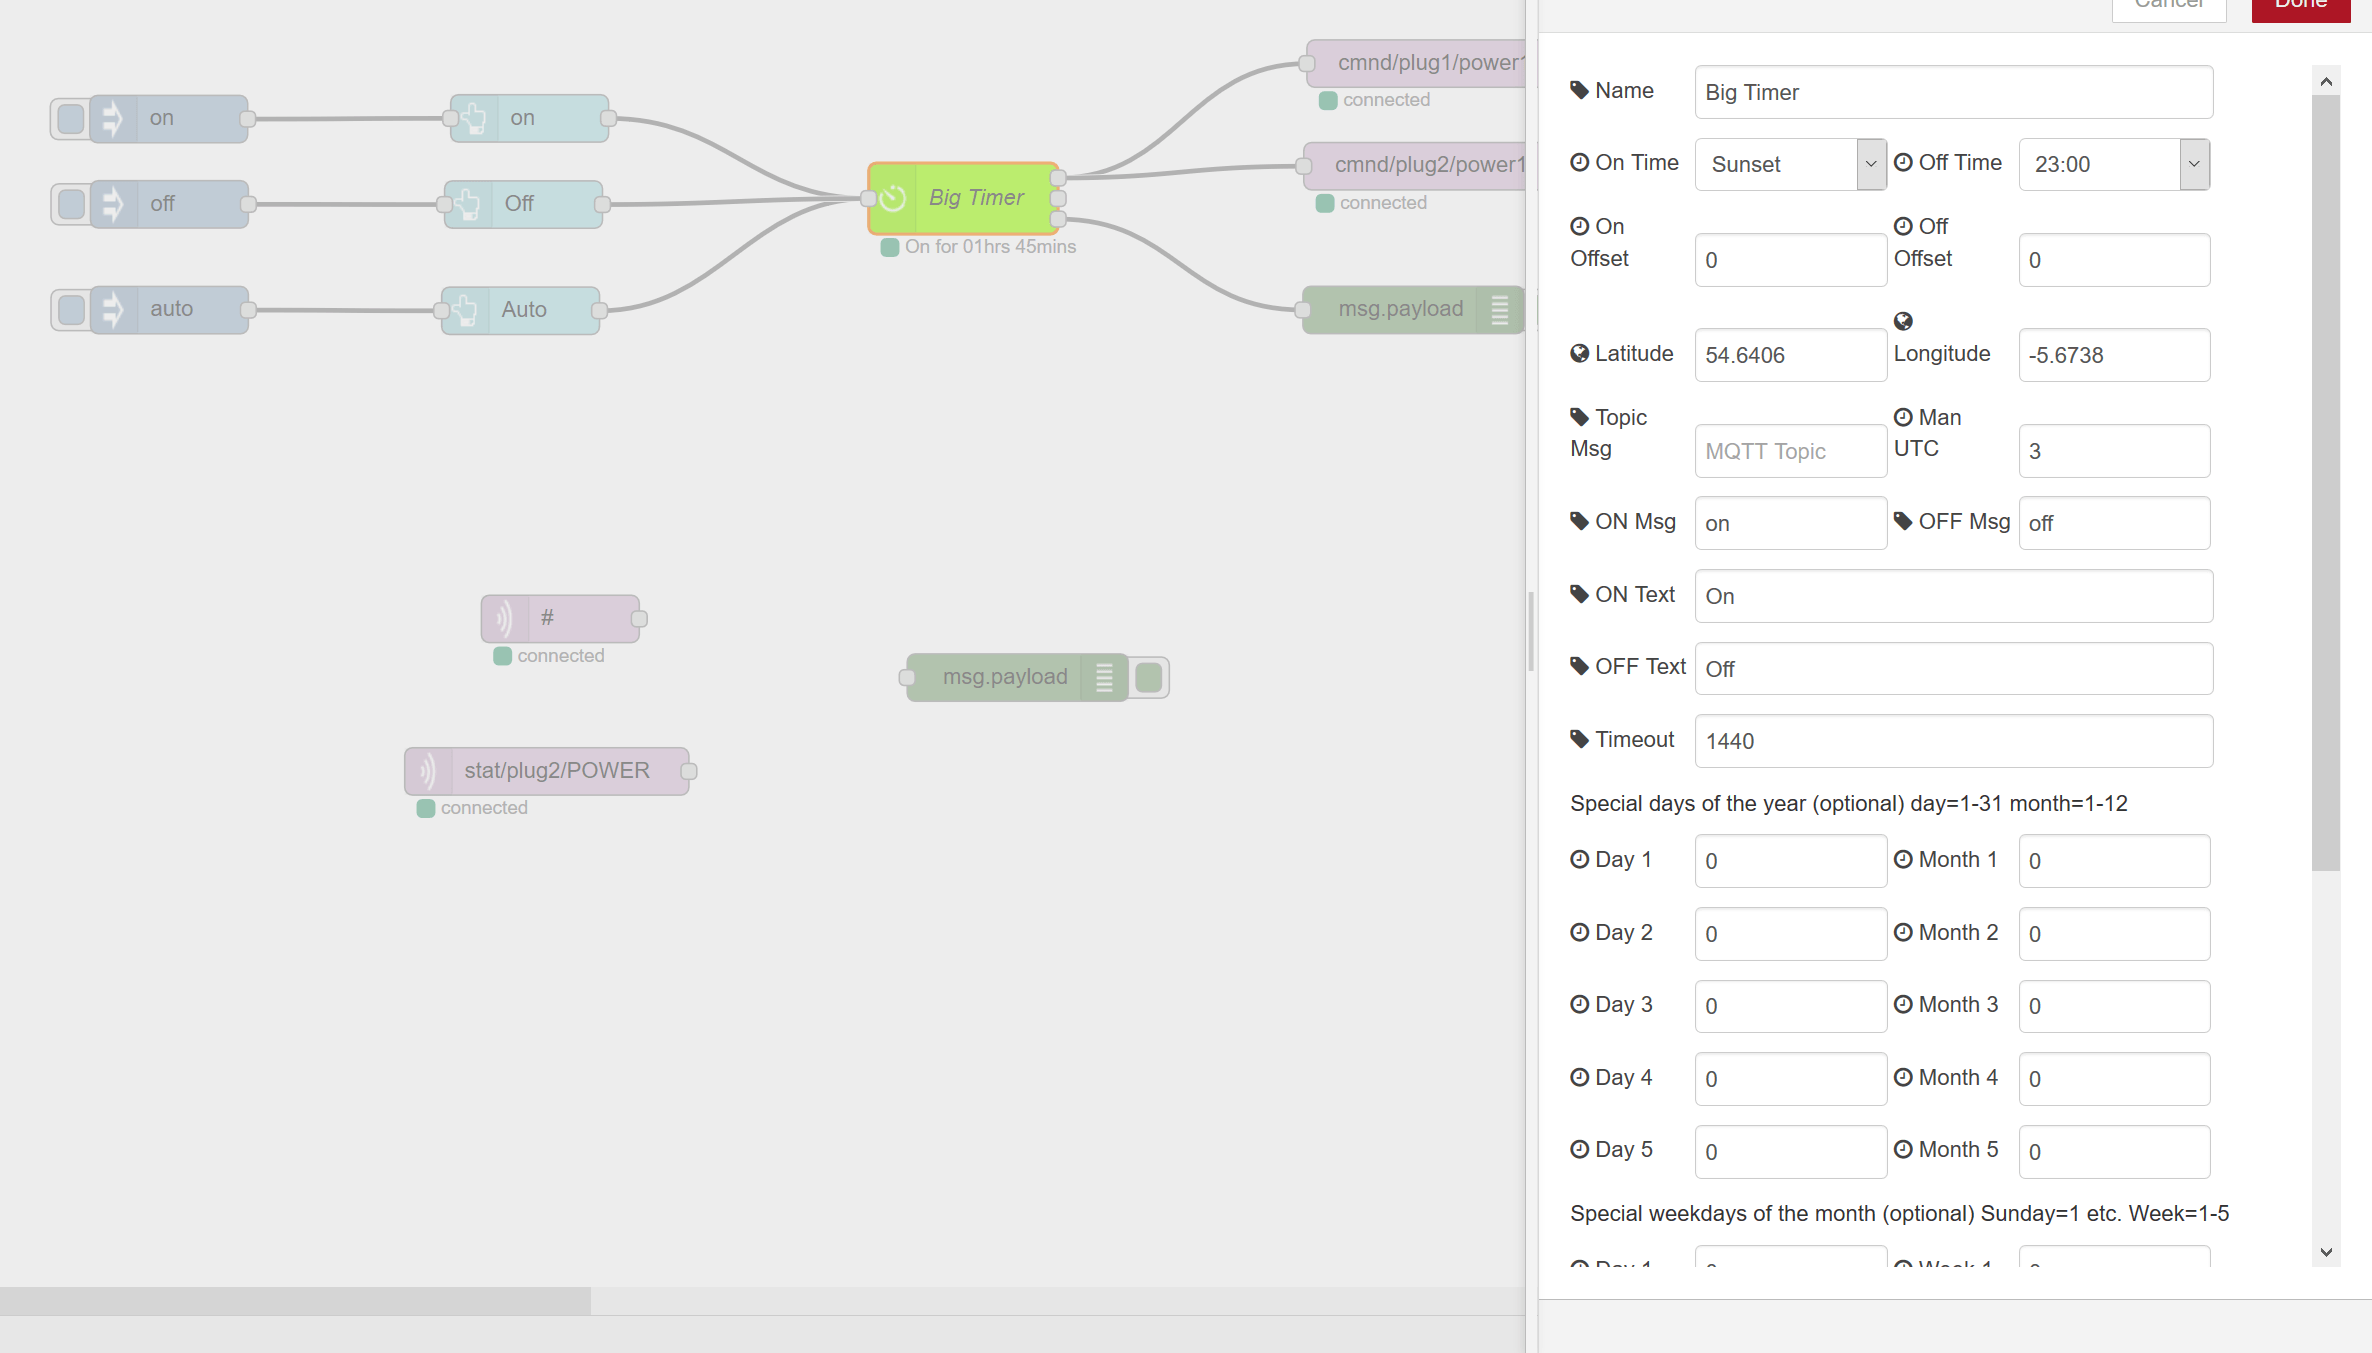Screen dimensions: 2372x1353
Task: Click the canvas horizontal scrollbar thumb
Action: (x=295, y=1300)
